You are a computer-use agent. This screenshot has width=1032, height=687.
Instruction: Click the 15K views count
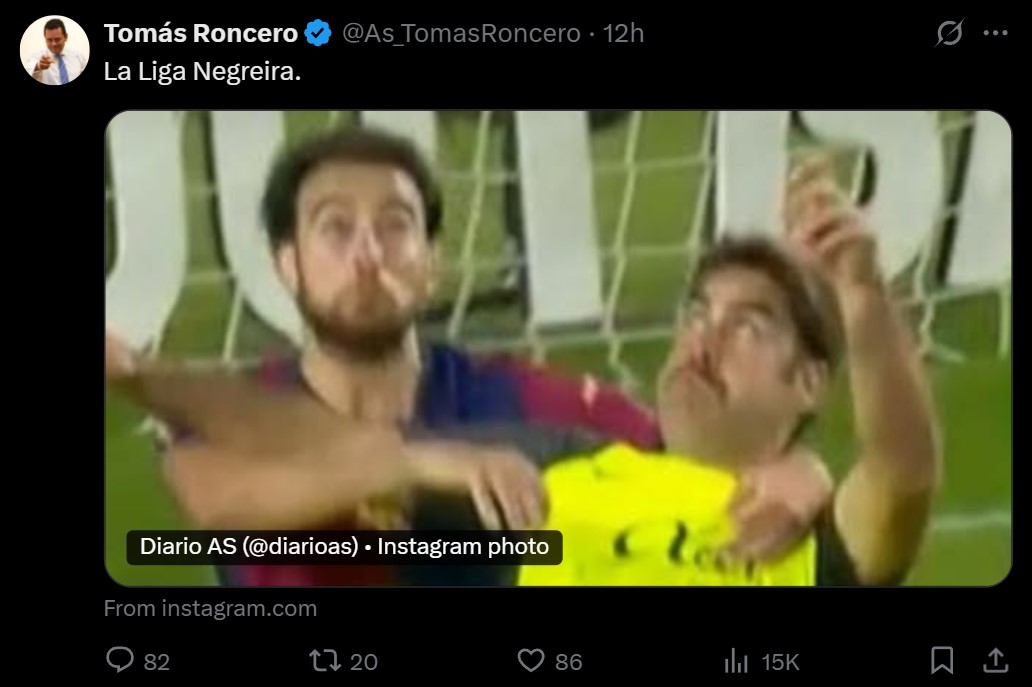[780, 661]
